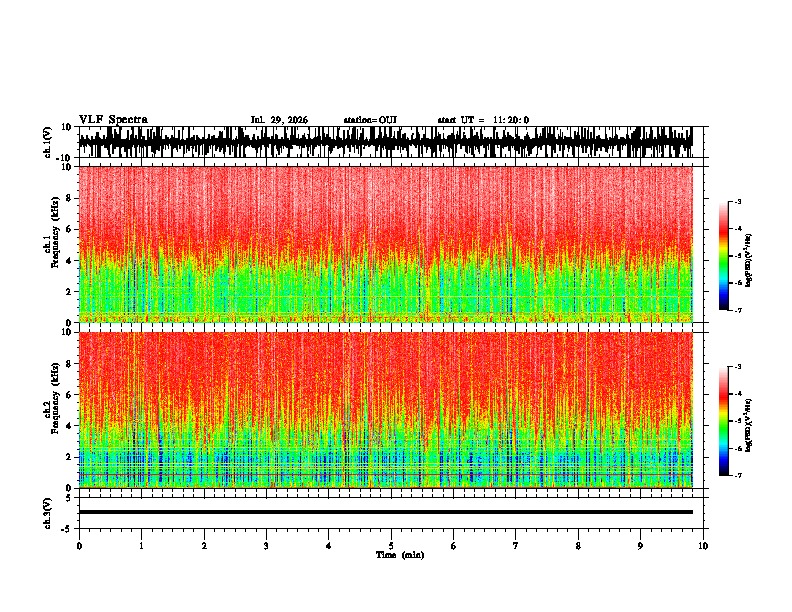Image resolution: width=792 pixels, height=612 pixels.
Task: Click the "5" tick on ch.3(V) axis
Action: point(70,497)
